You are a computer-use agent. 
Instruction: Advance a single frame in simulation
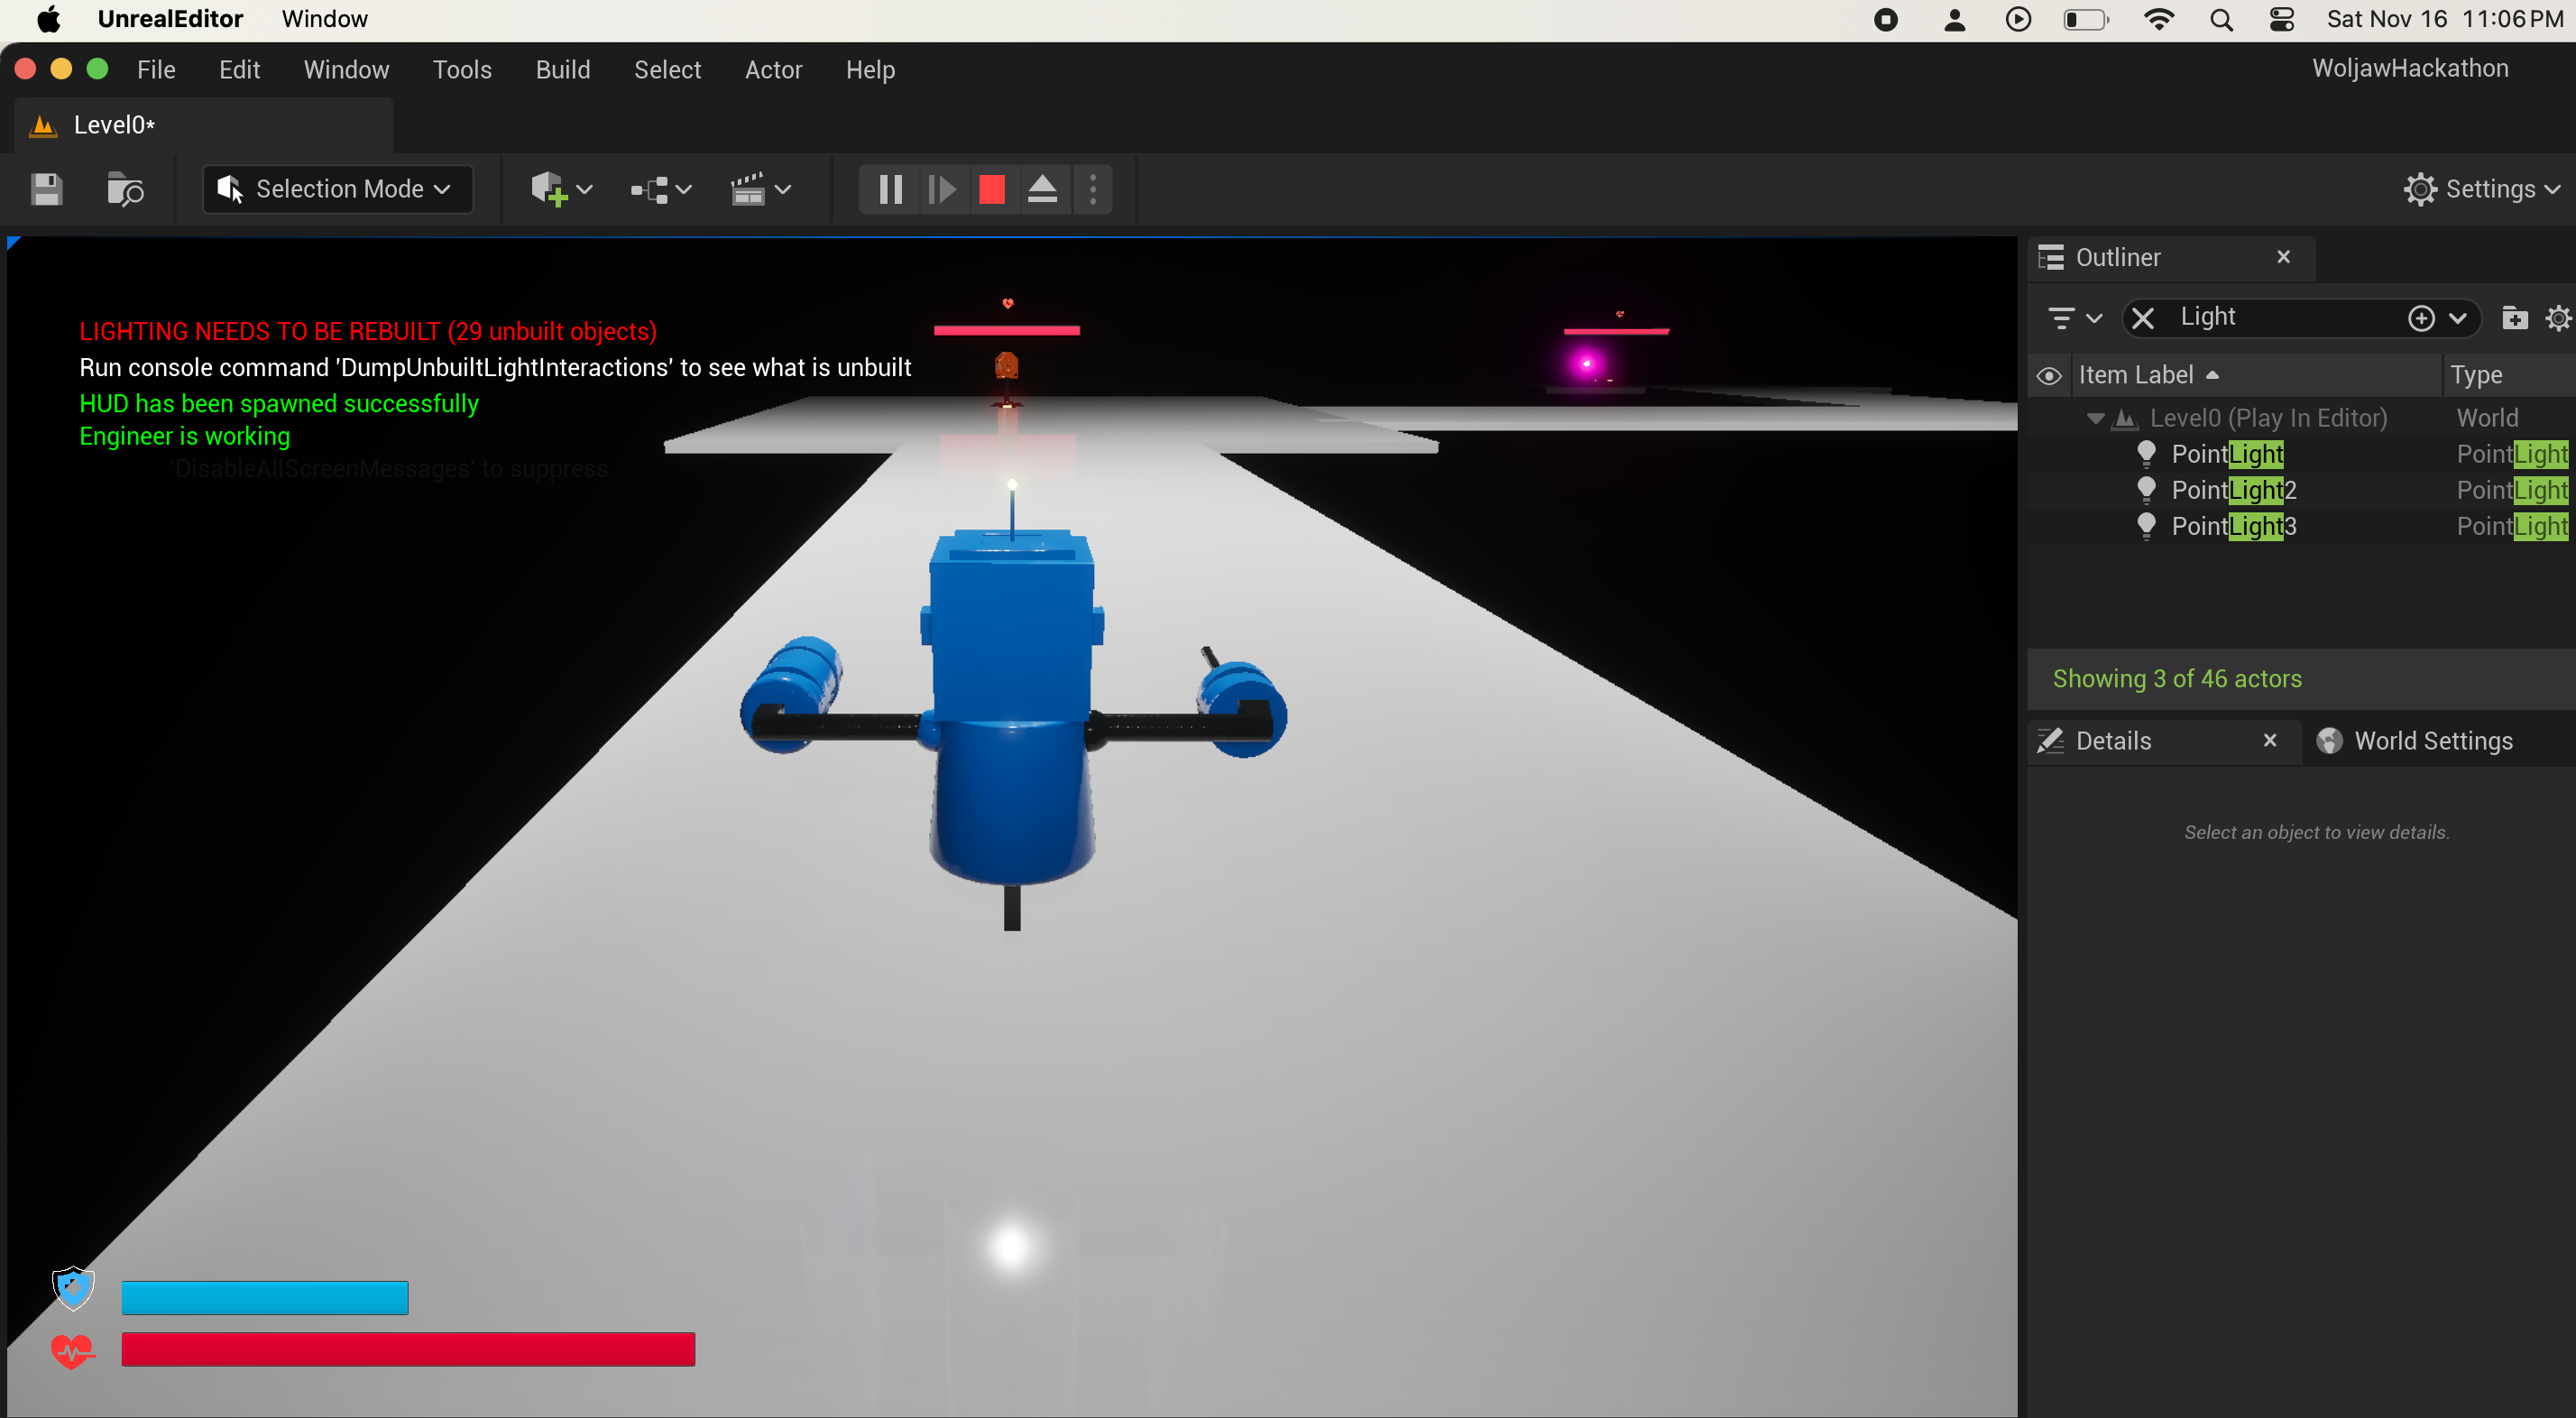pos(941,189)
